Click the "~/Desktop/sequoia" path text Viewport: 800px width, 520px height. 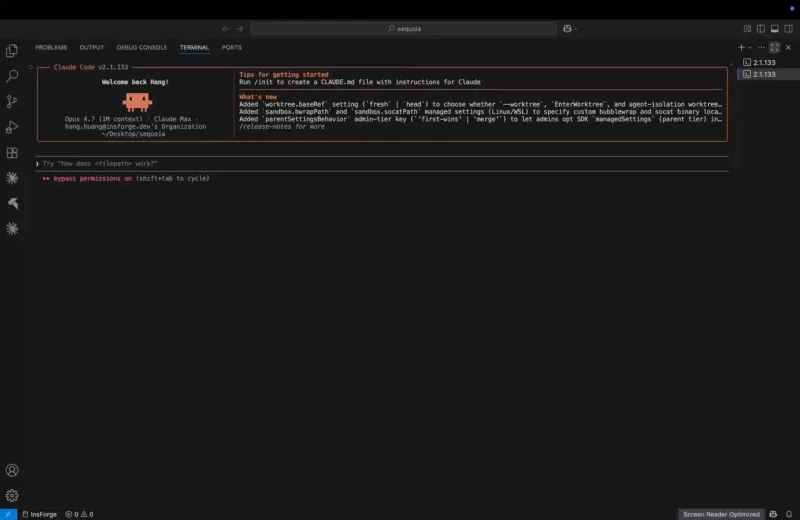coord(133,134)
